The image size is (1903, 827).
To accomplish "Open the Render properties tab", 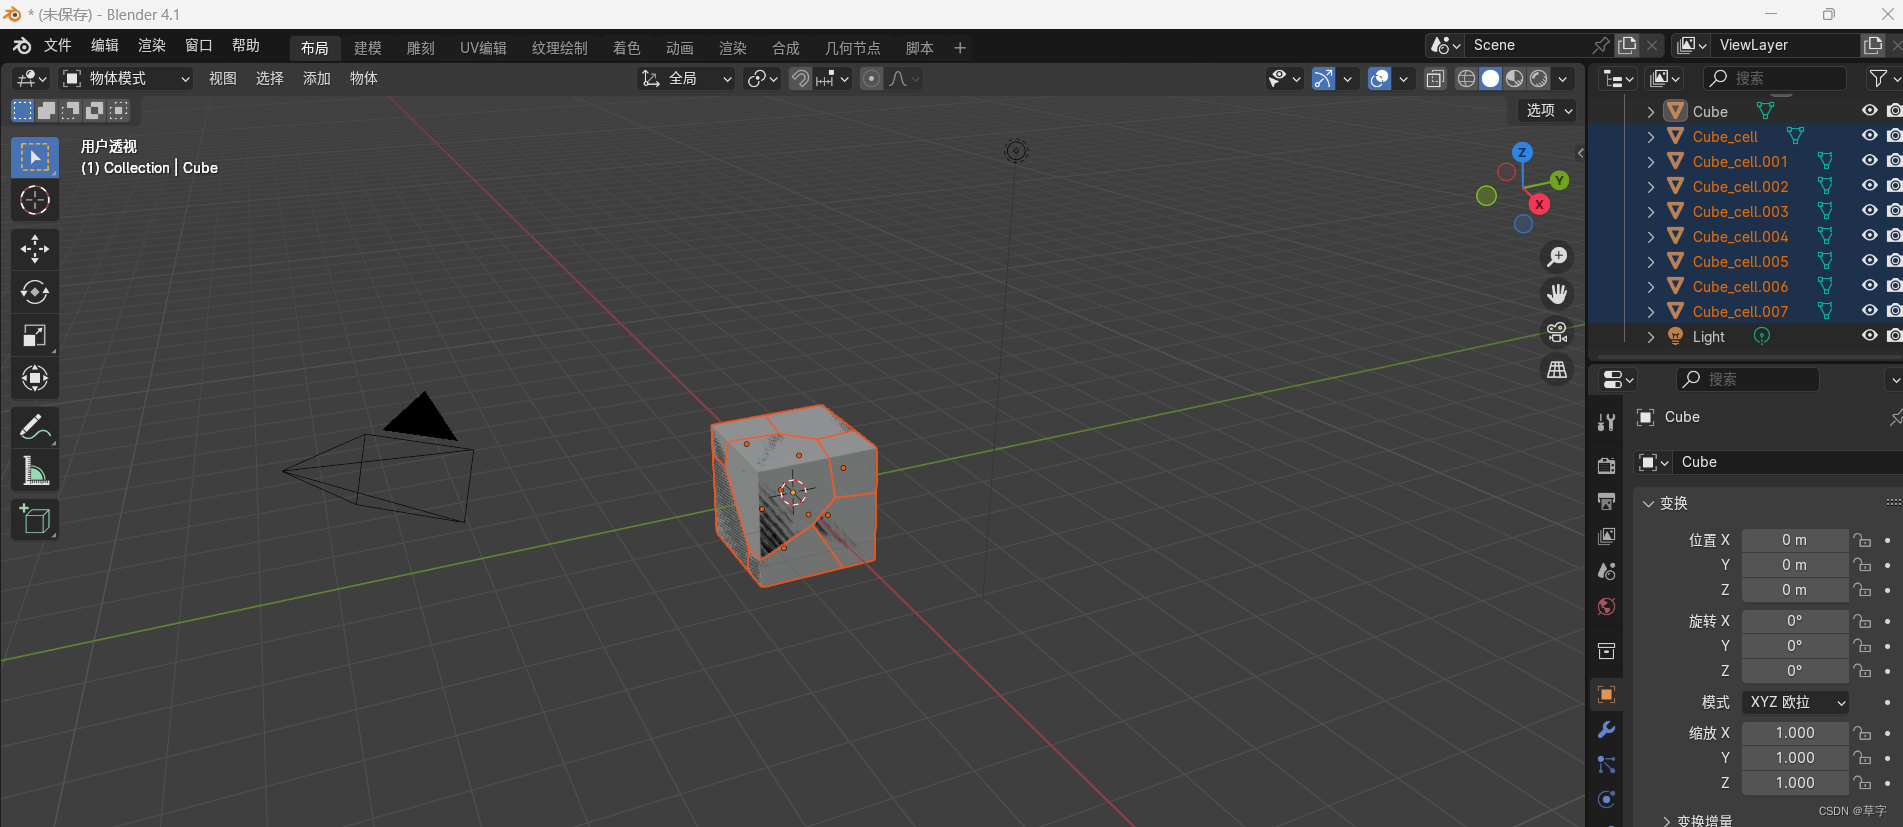I will click(1606, 466).
